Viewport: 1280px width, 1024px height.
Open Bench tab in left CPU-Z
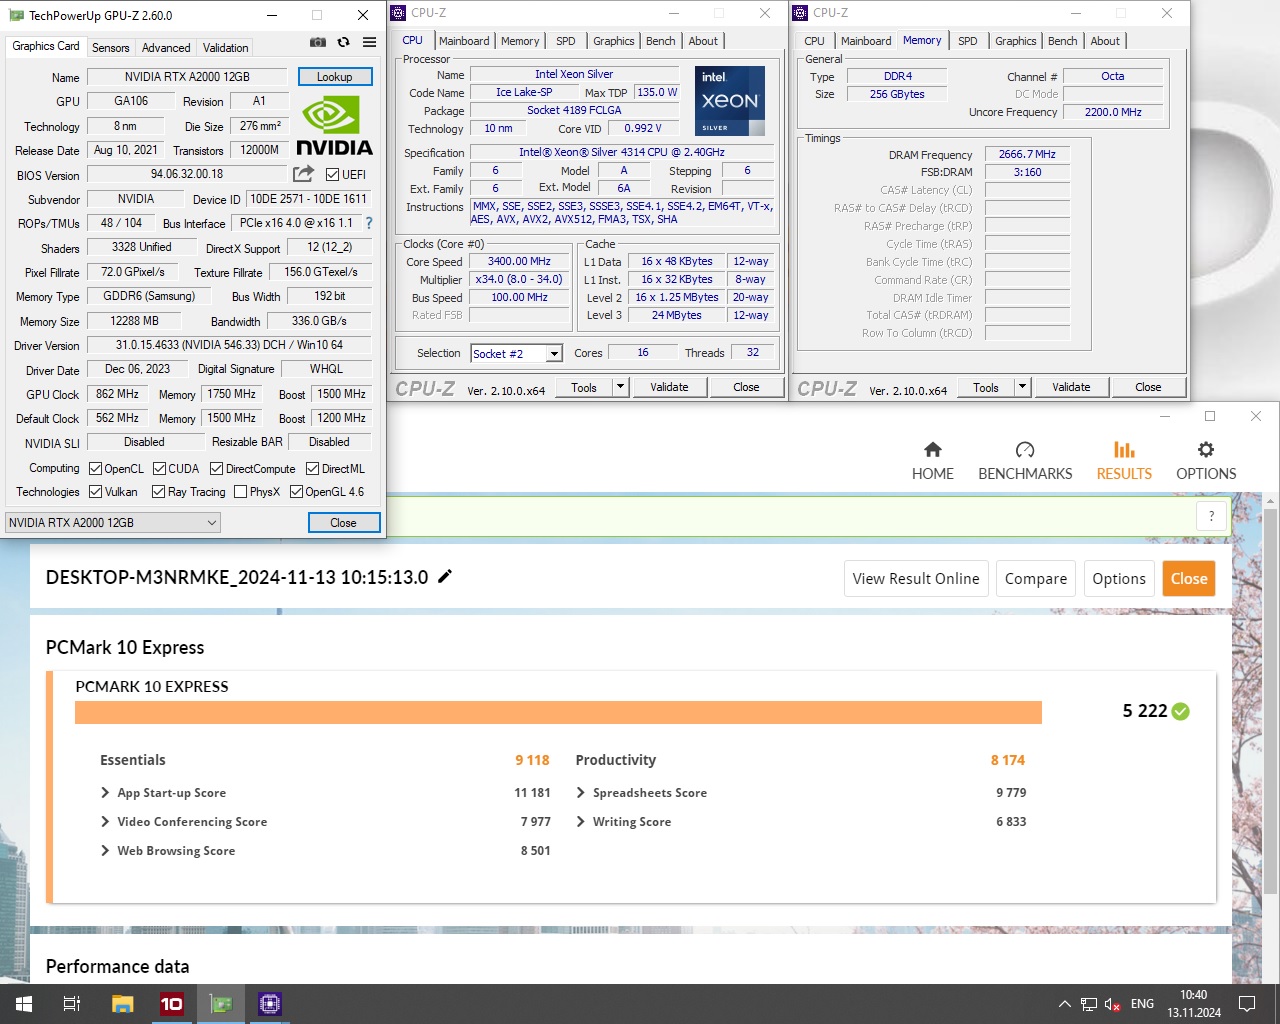coord(661,41)
